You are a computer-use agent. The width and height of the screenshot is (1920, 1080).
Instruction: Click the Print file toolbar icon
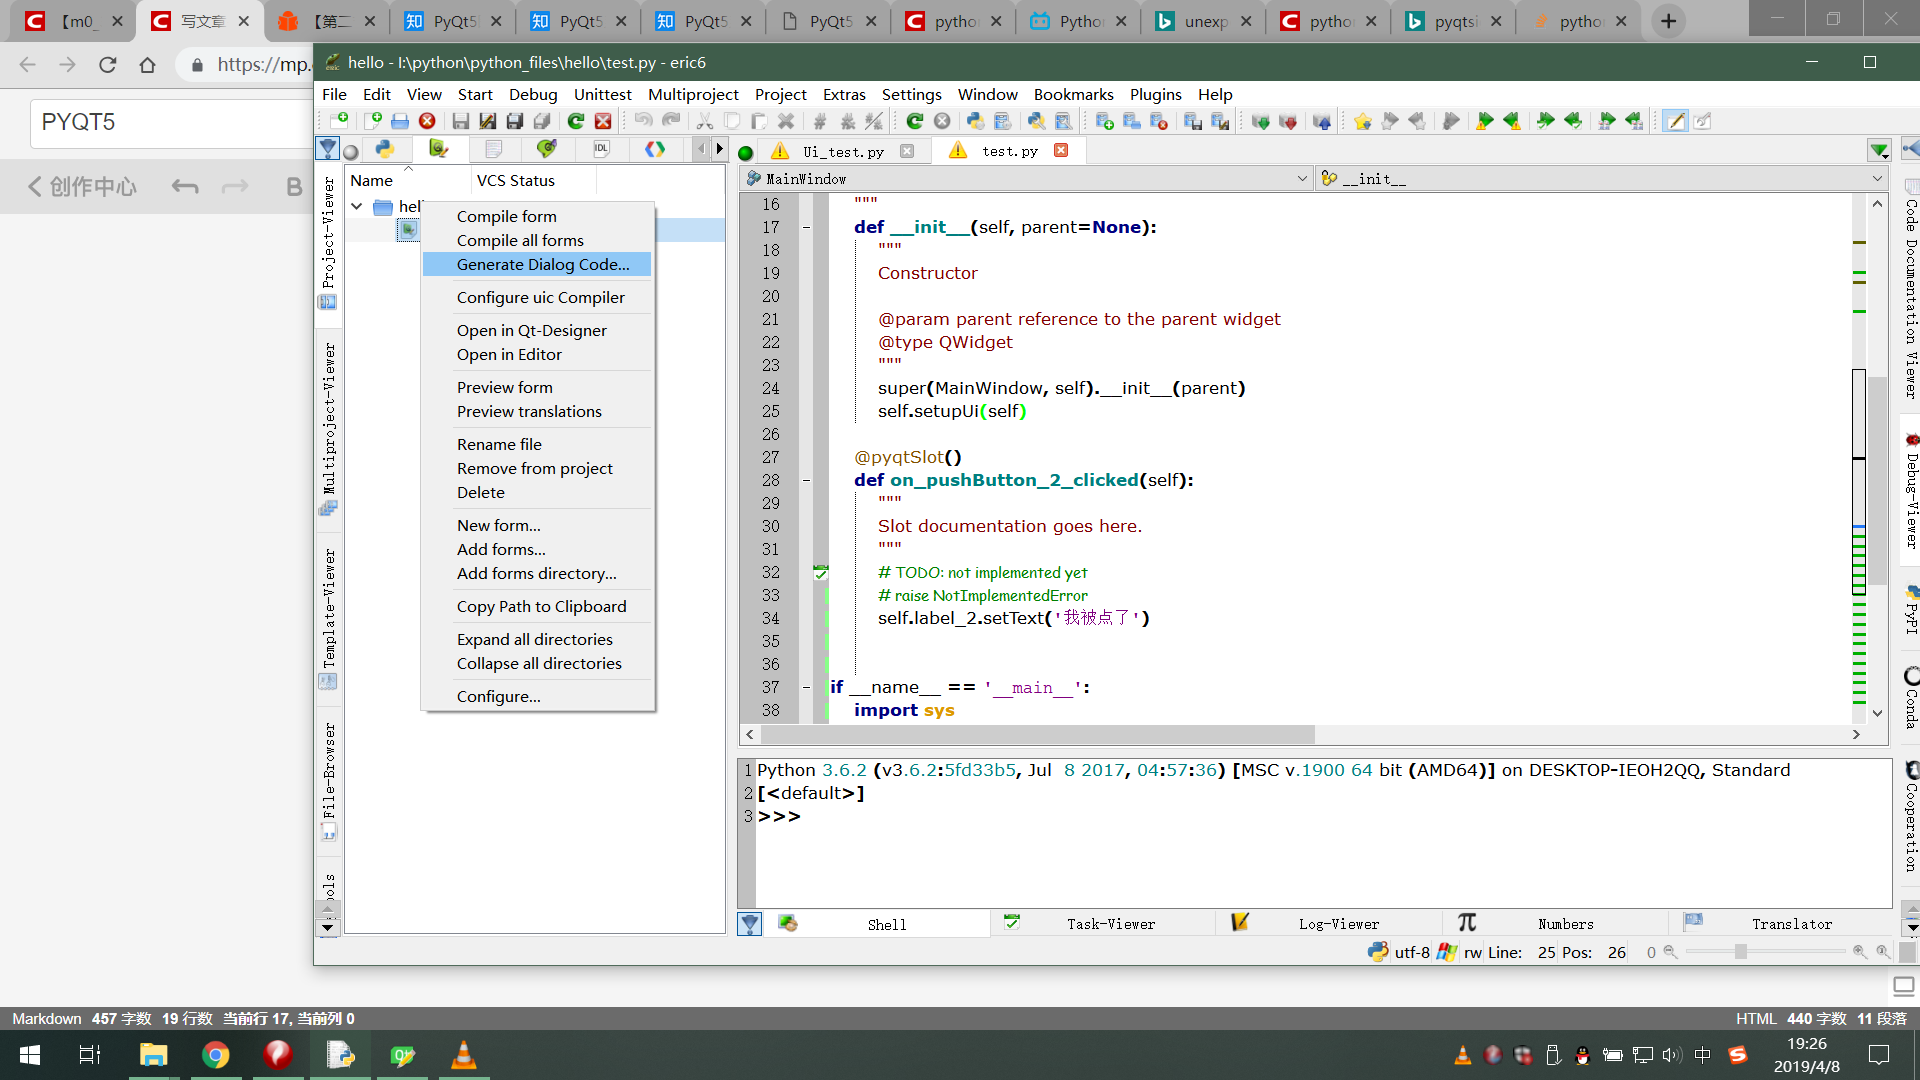400,121
